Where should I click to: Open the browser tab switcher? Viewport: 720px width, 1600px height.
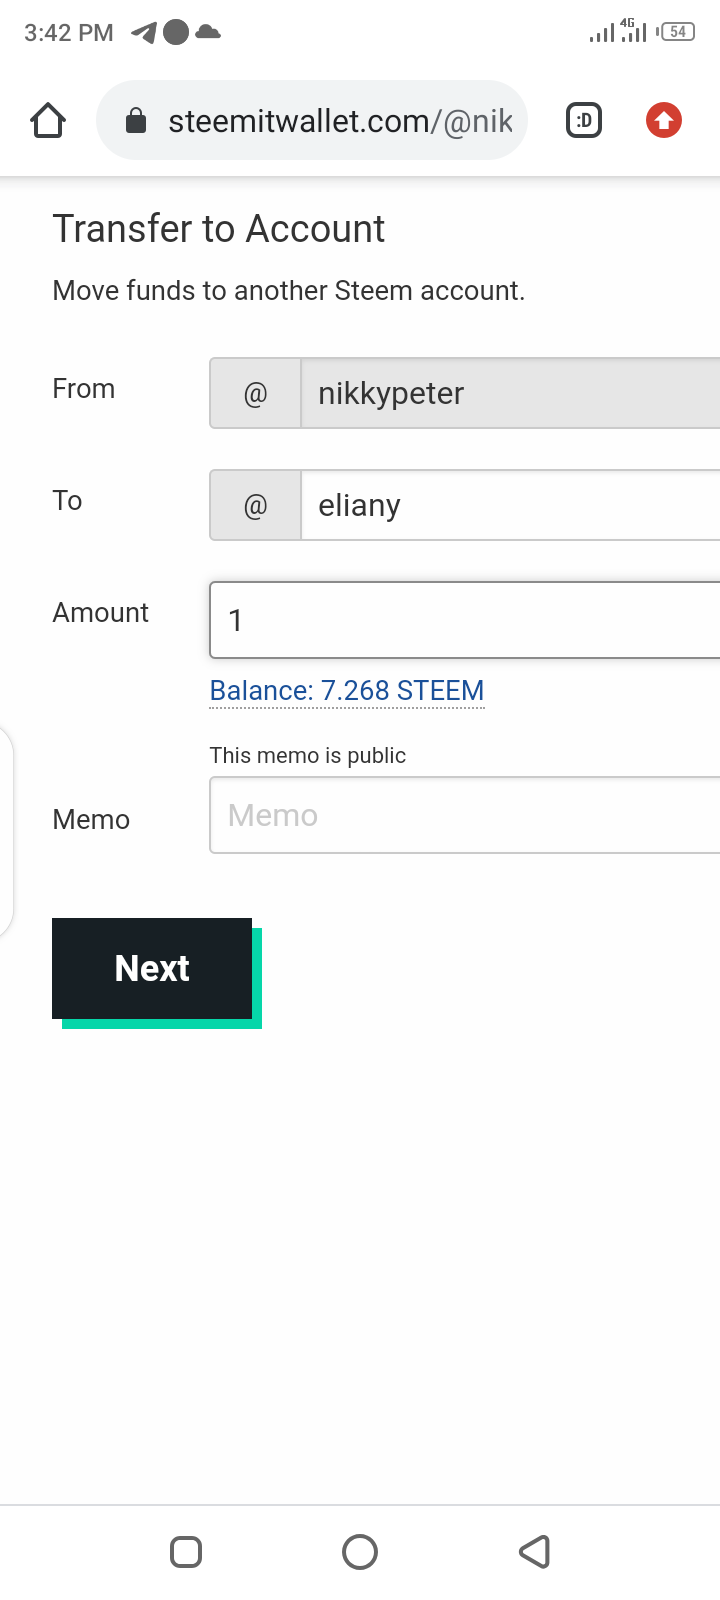click(584, 121)
